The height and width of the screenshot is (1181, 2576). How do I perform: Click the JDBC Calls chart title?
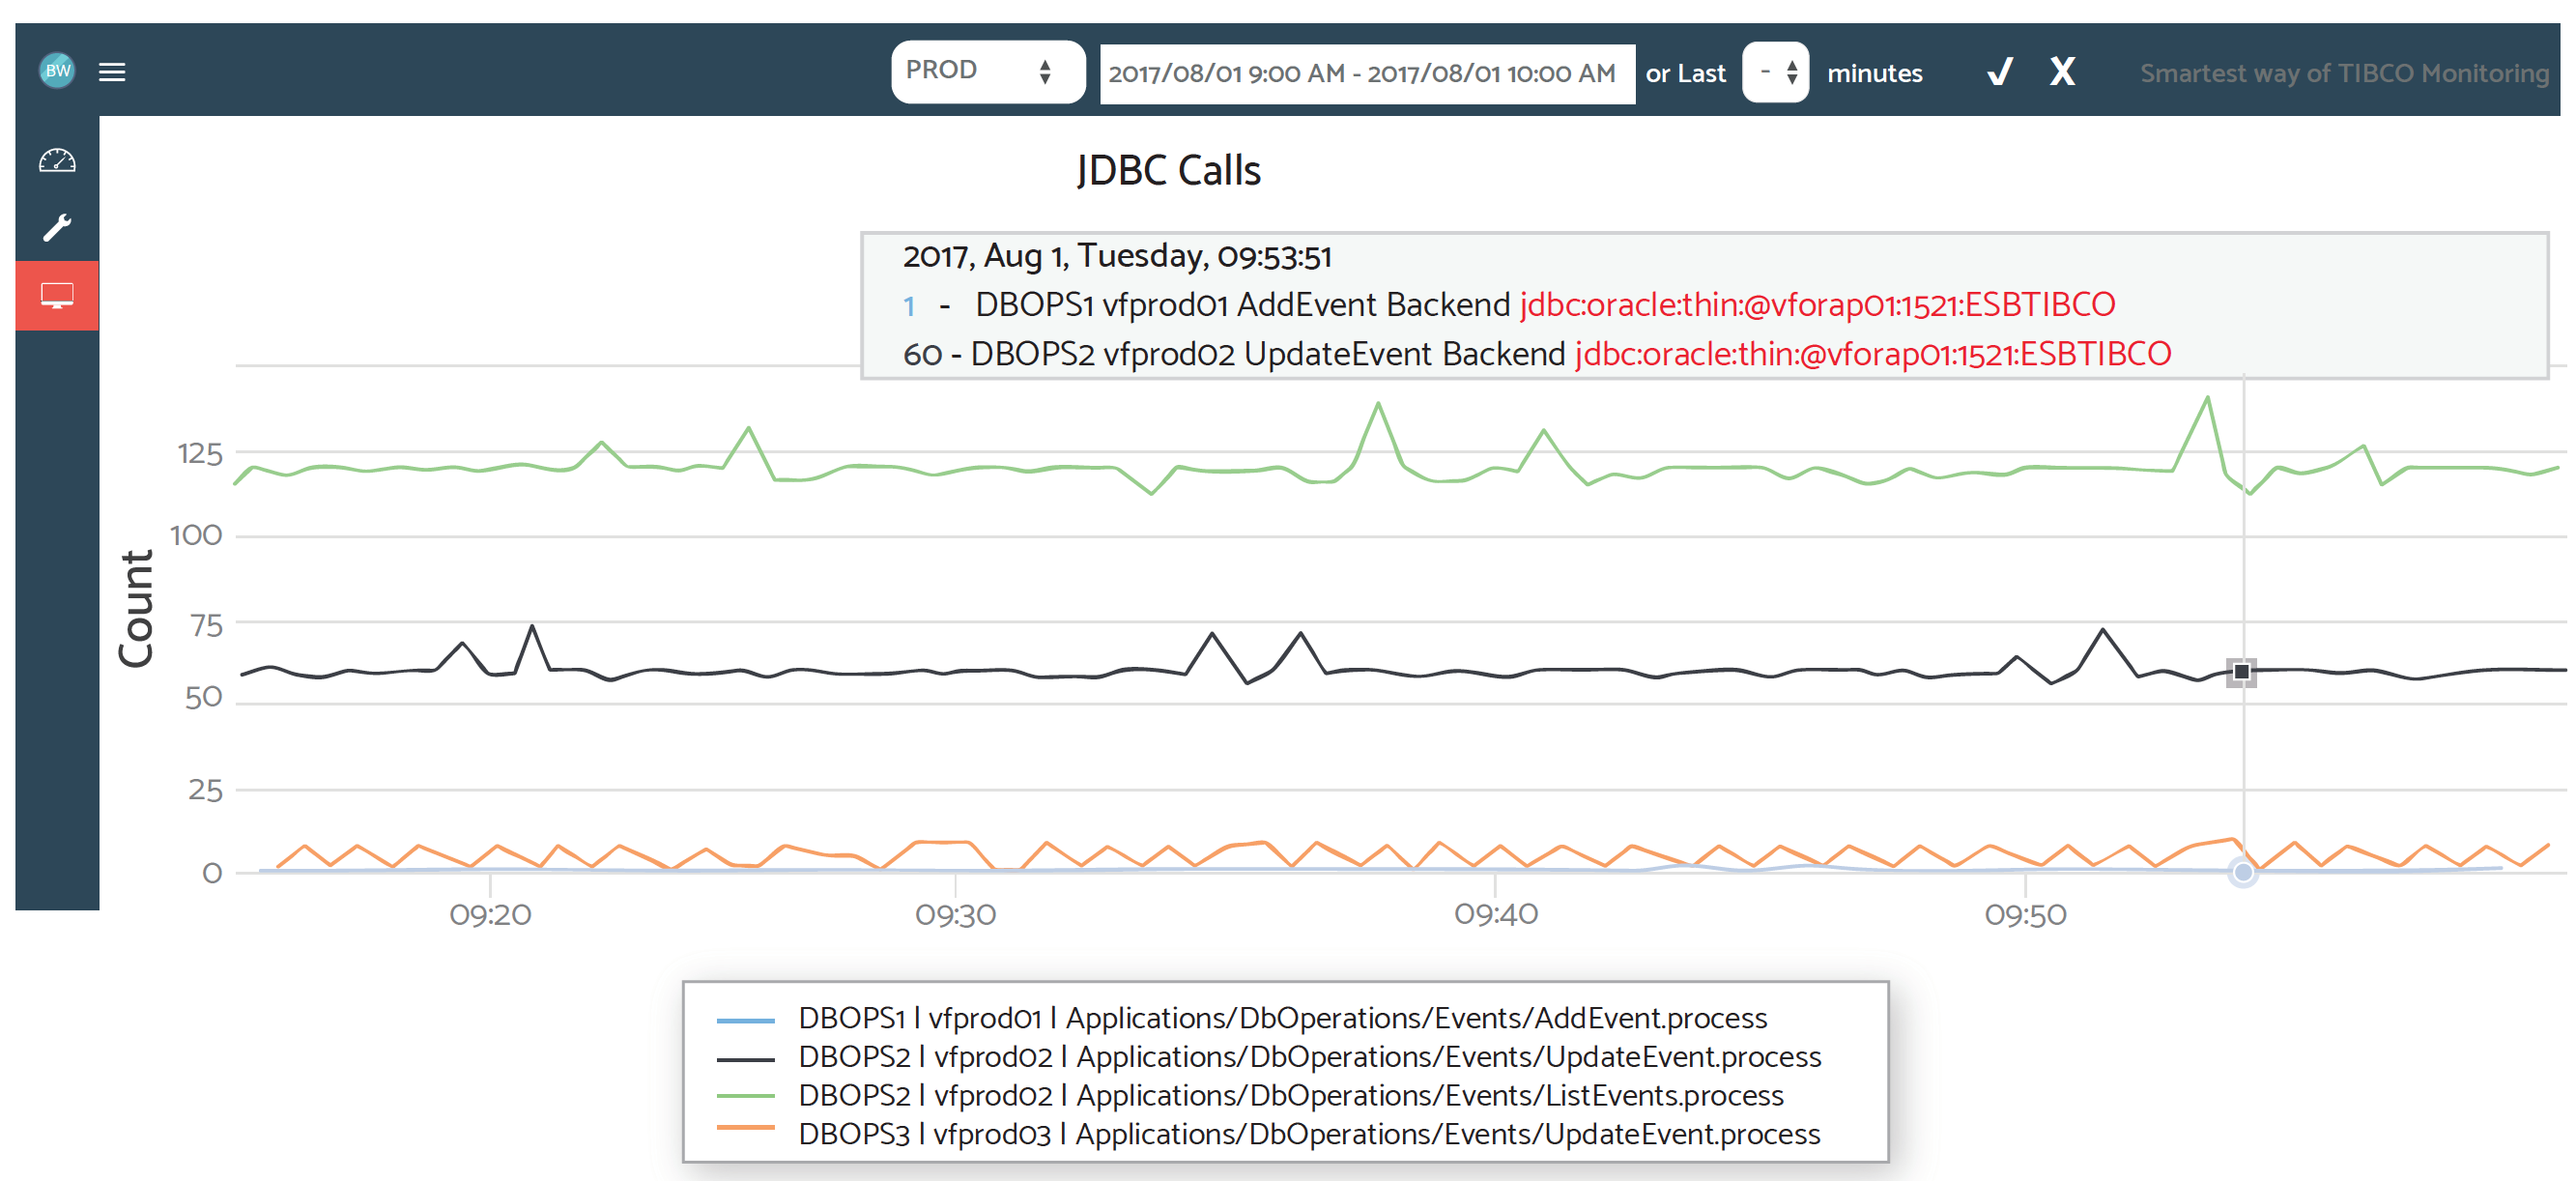[x=1168, y=171]
